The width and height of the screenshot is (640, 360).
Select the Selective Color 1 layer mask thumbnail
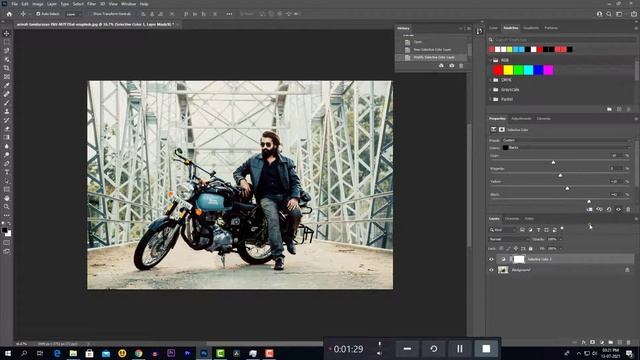coord(519,259)
